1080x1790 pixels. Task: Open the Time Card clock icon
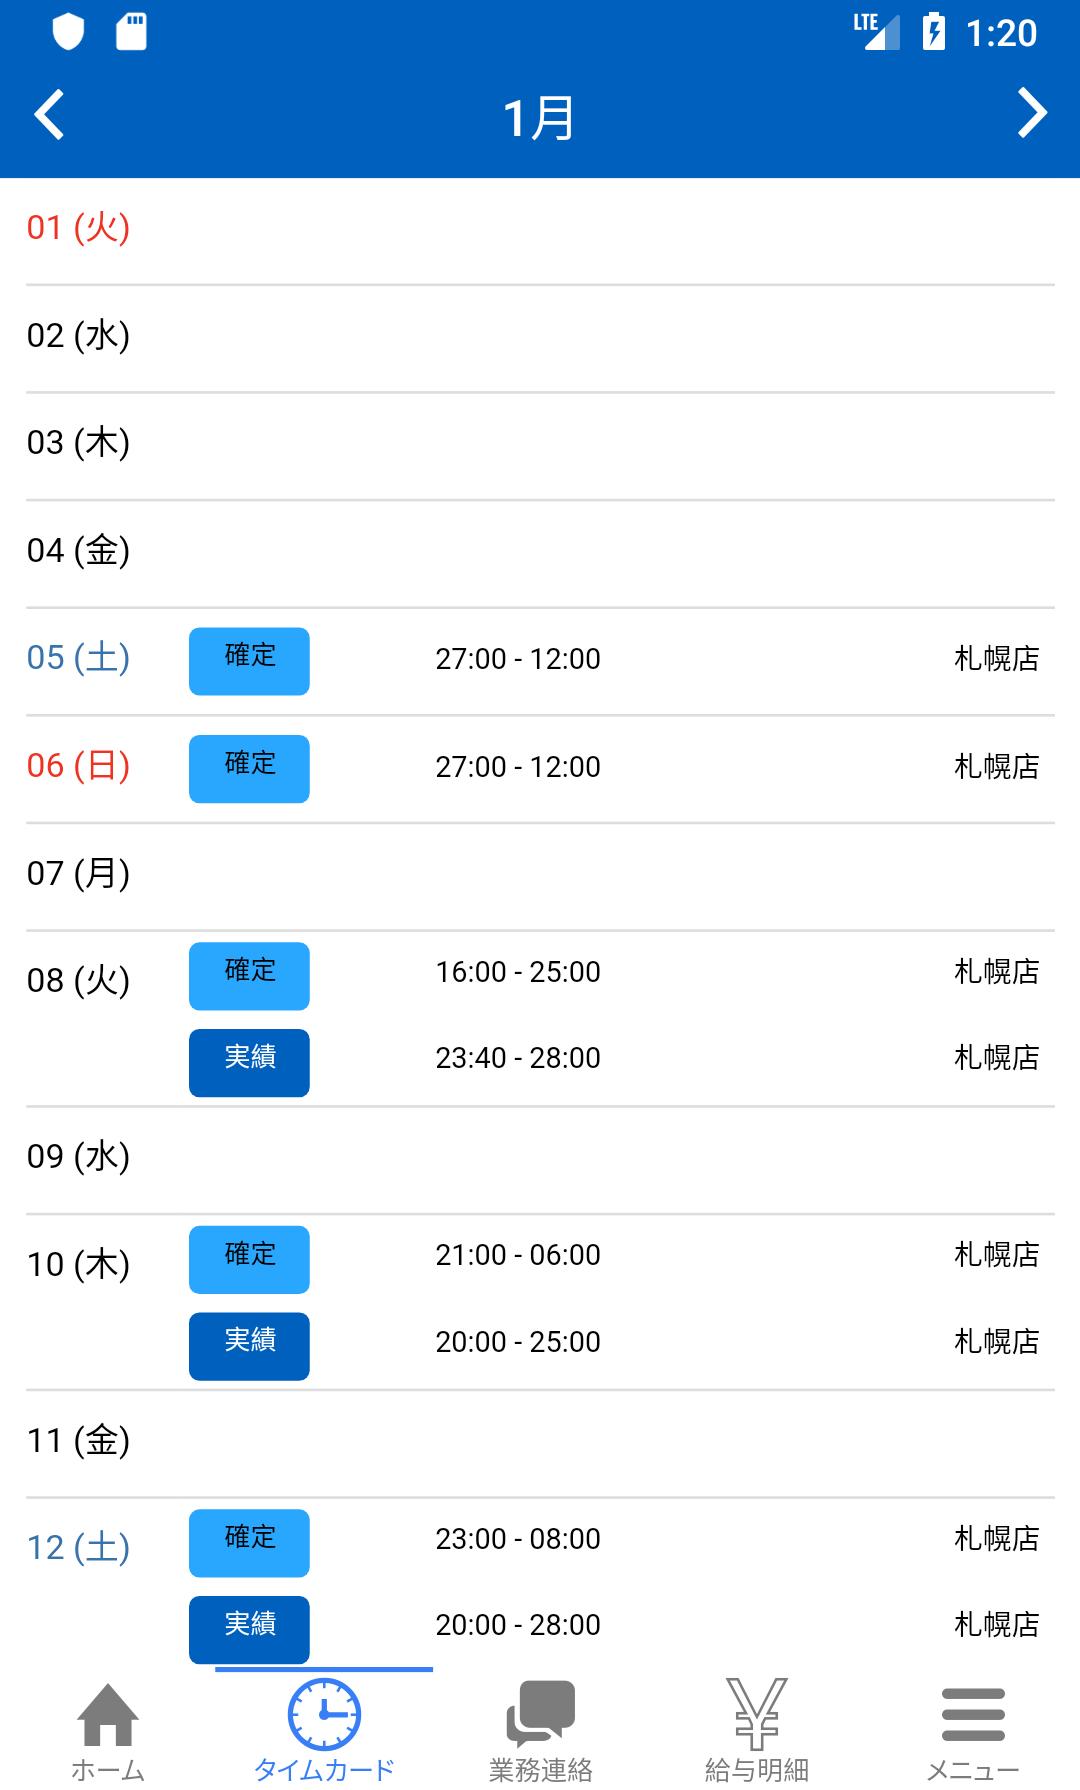pyautogui.click(x=324, y=1714)
